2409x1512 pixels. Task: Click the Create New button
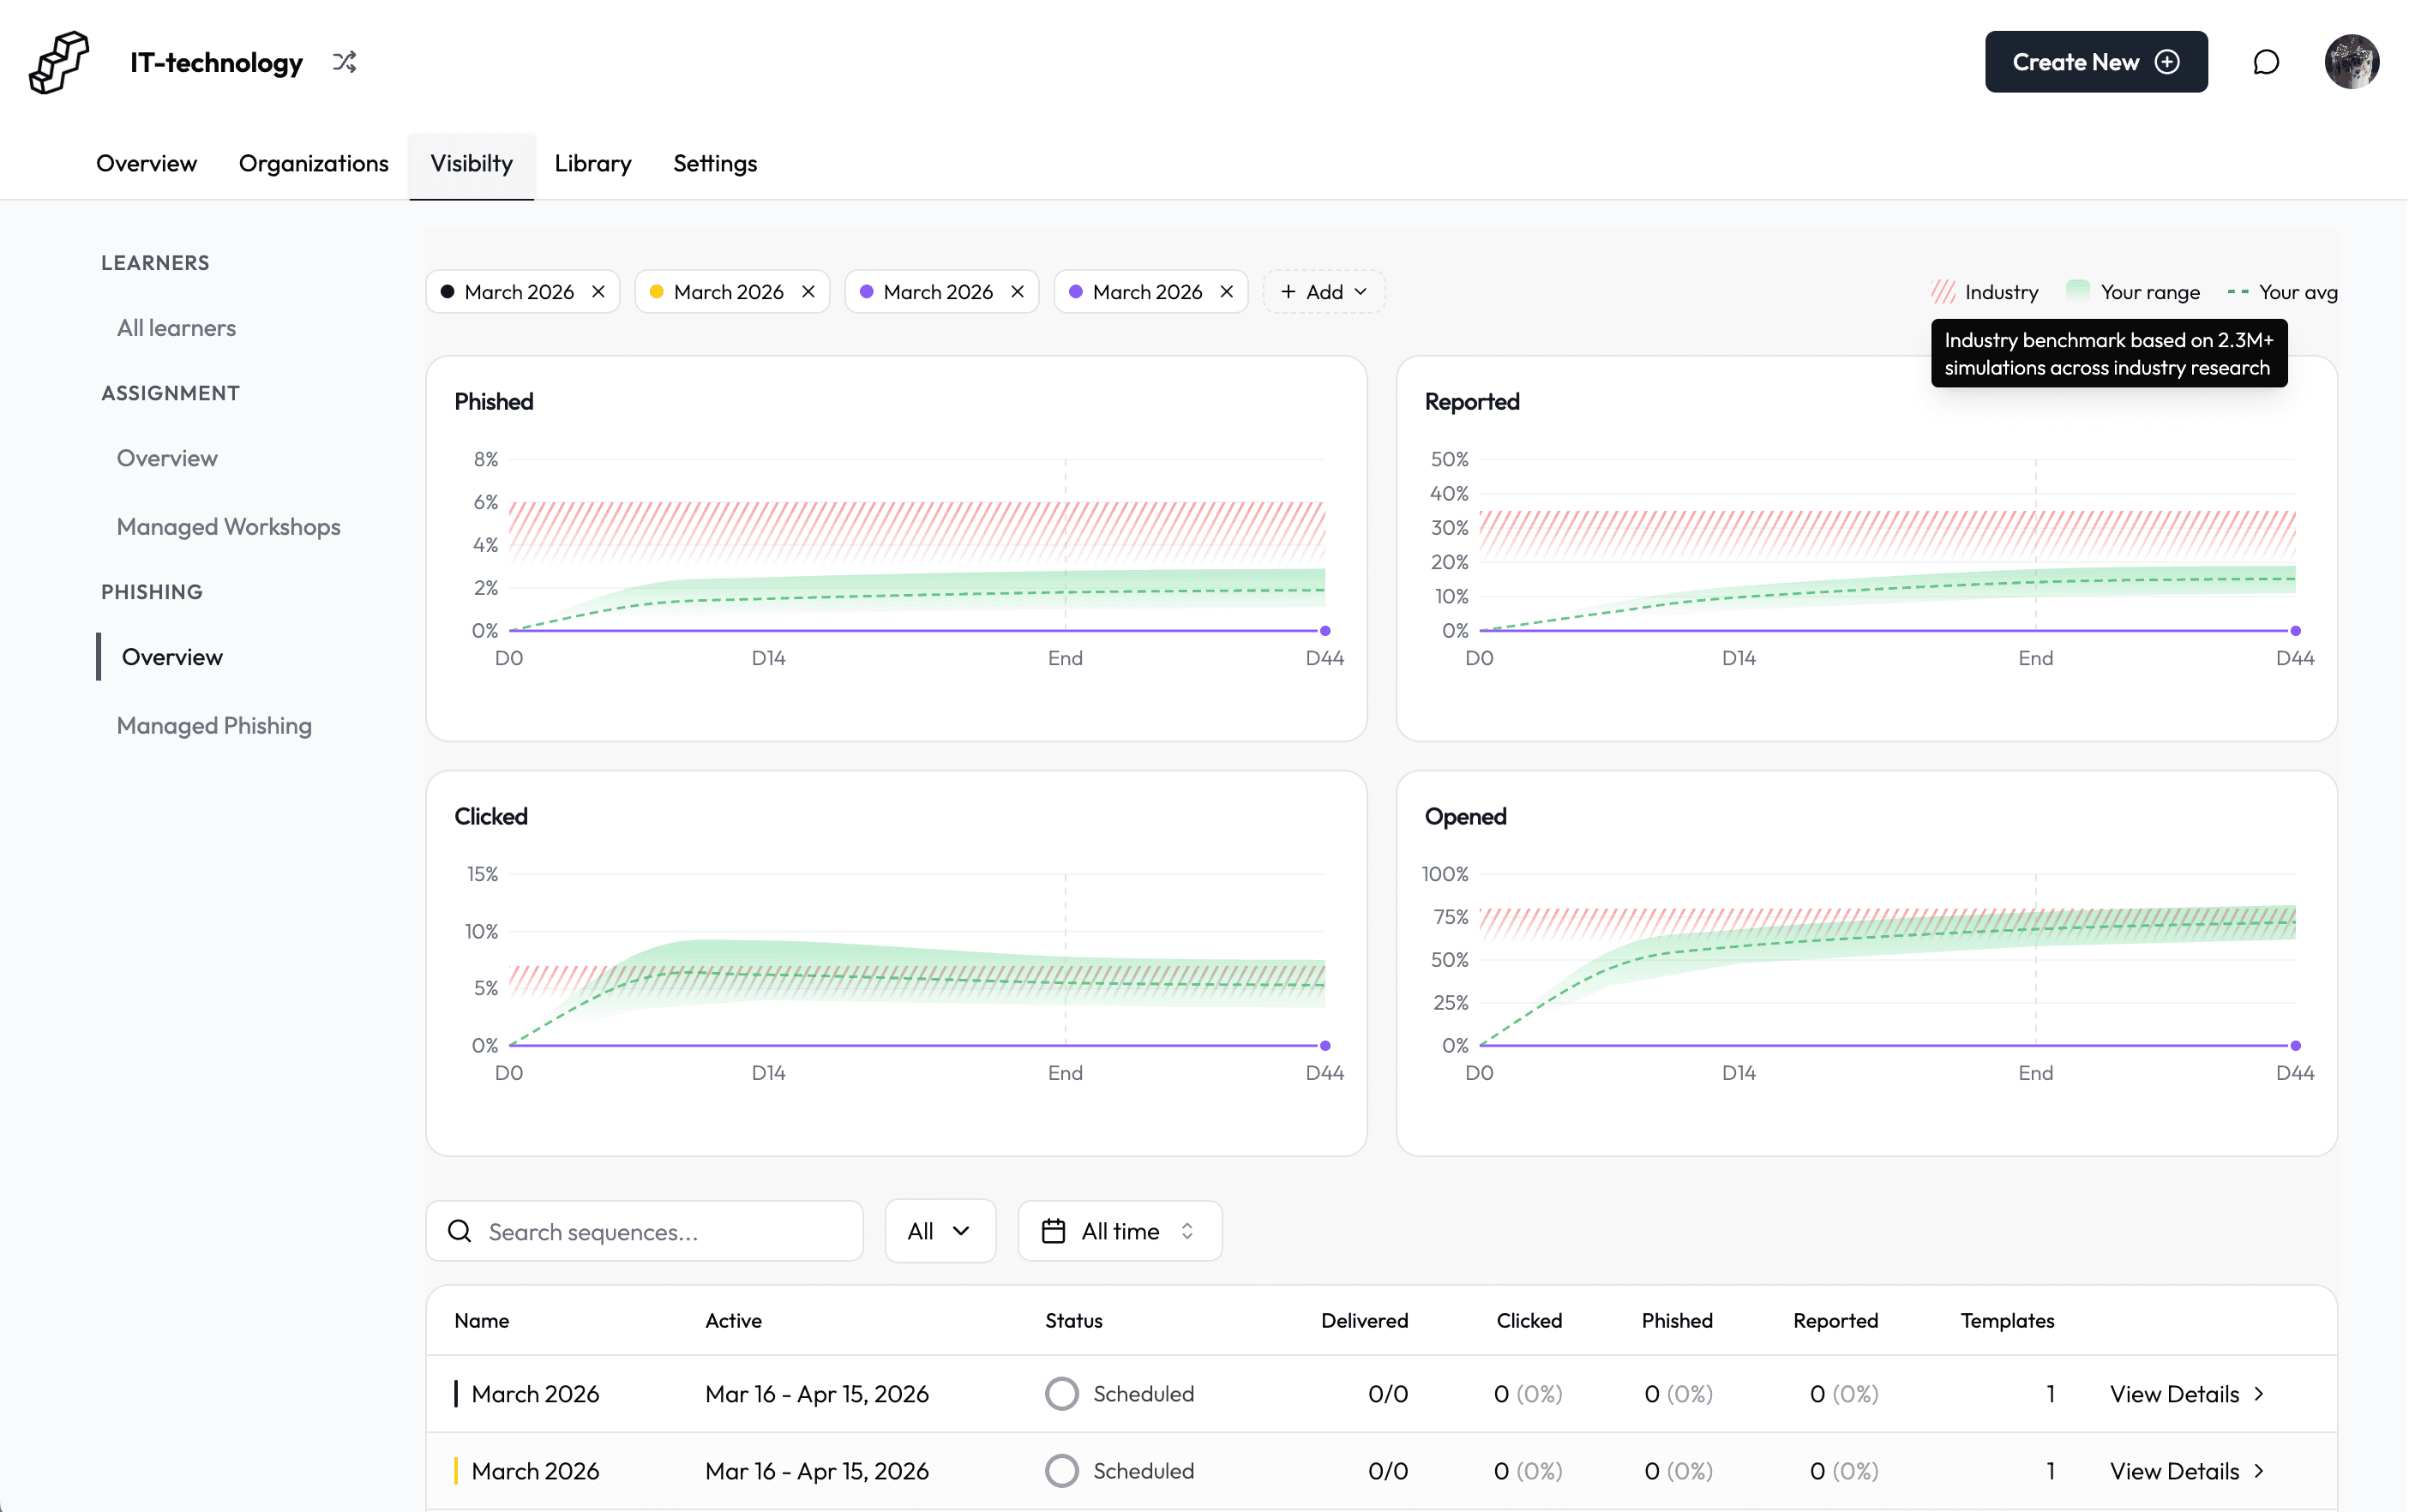(x=2096, y=61)
